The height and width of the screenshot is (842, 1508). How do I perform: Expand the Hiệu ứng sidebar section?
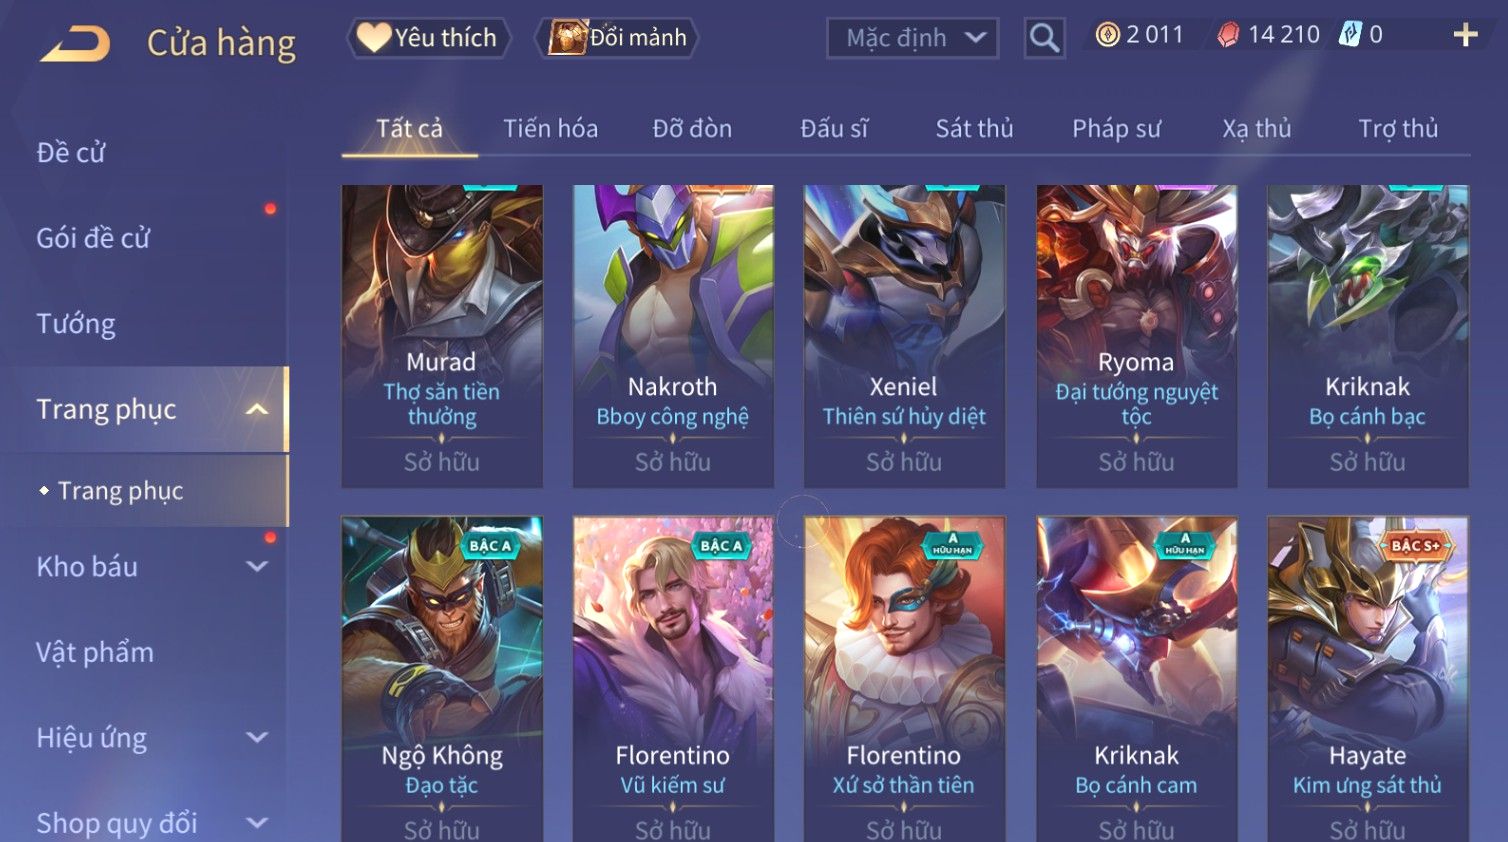[x=257, y=737]
